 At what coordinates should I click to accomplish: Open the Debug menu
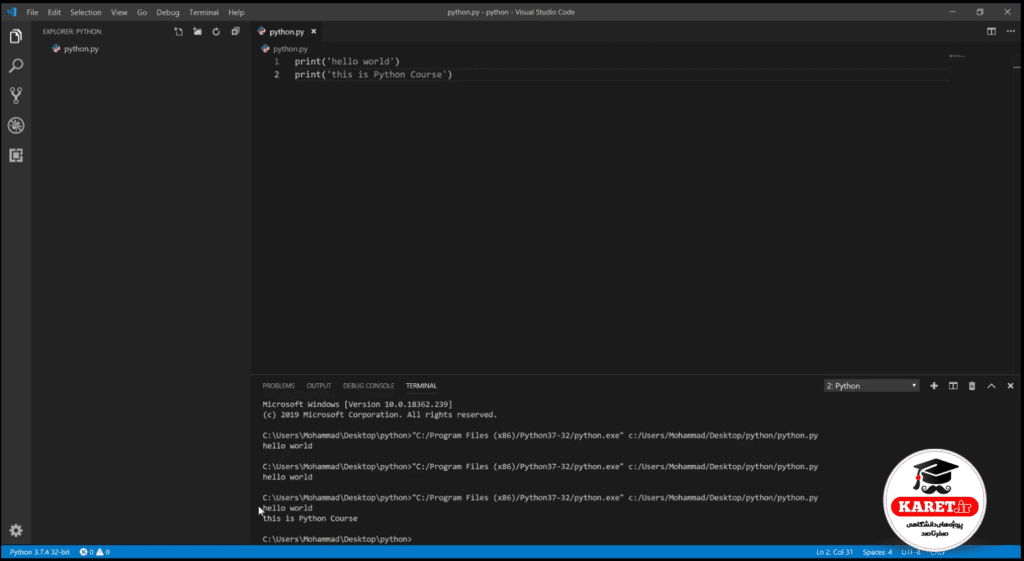(x=168, y=12)
